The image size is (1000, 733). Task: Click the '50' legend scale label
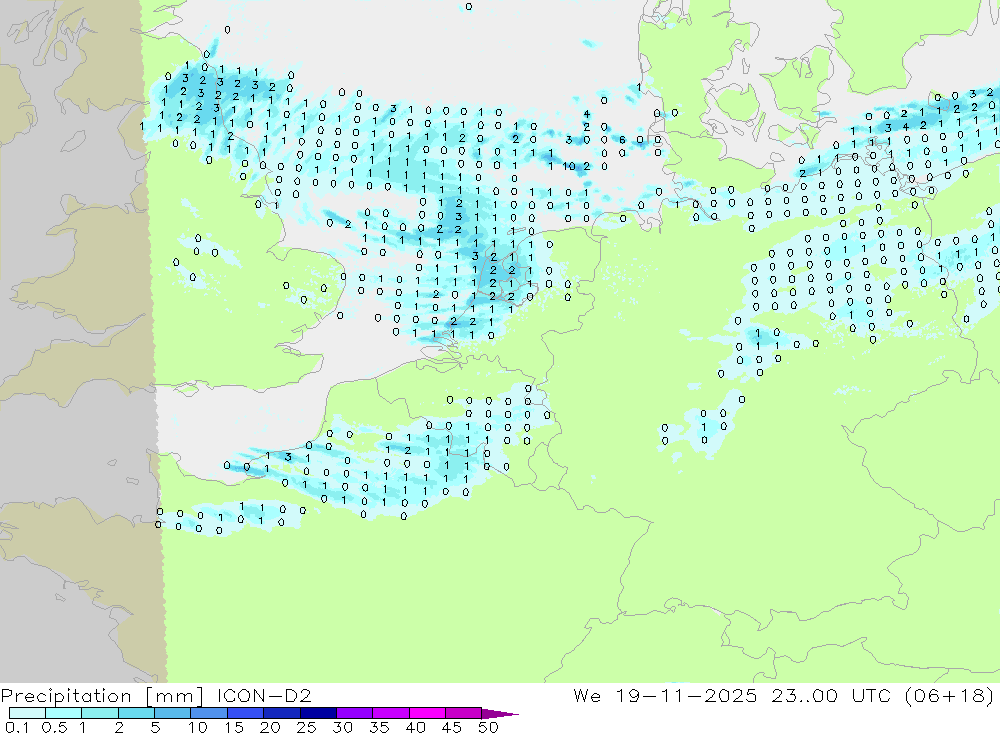click(488, 727)
